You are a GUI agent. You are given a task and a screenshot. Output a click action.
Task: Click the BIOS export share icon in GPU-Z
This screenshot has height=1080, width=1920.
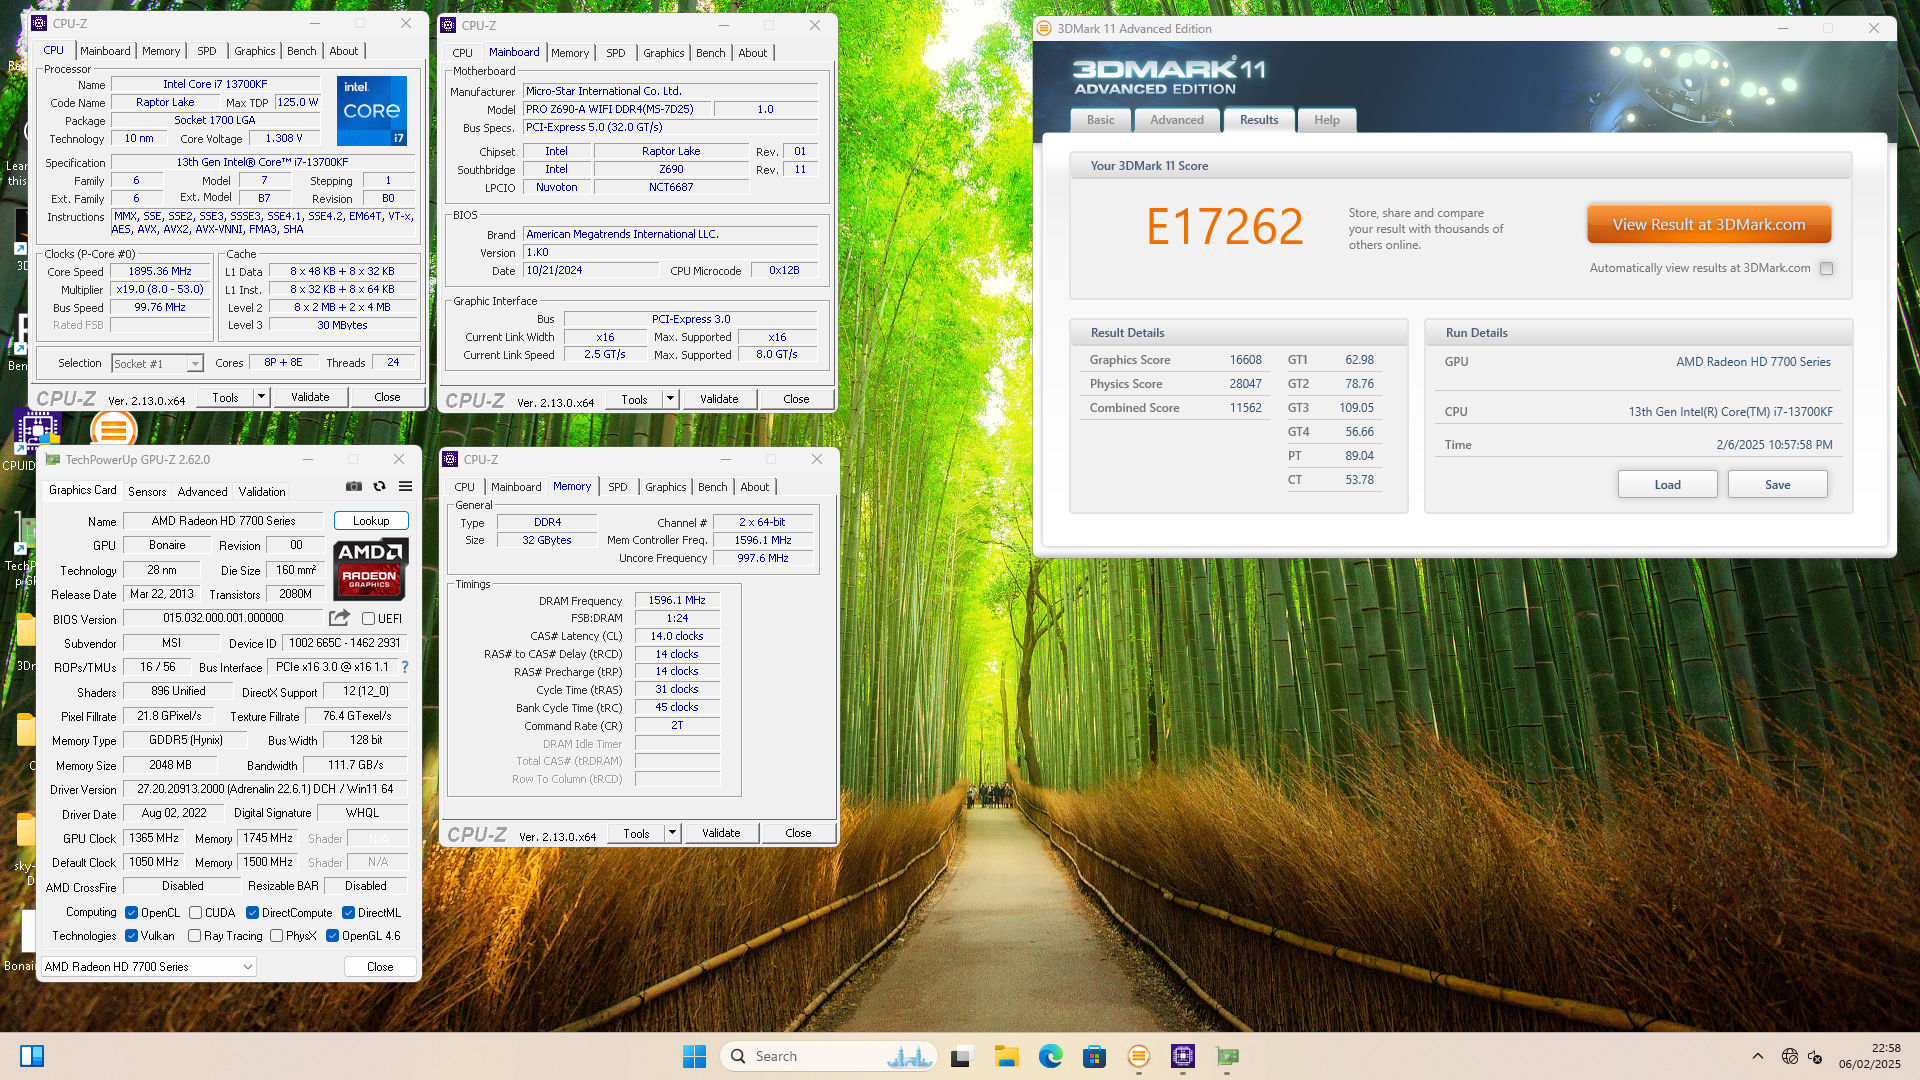pos(340,618)
